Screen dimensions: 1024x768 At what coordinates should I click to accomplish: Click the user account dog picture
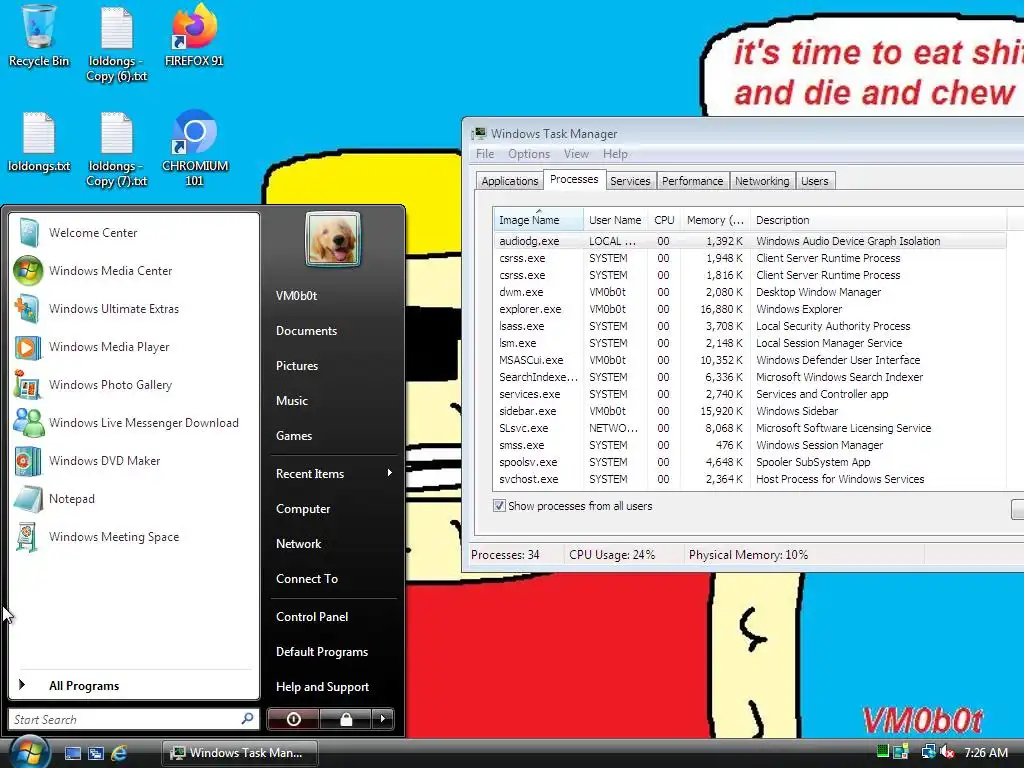click(332, 239)
